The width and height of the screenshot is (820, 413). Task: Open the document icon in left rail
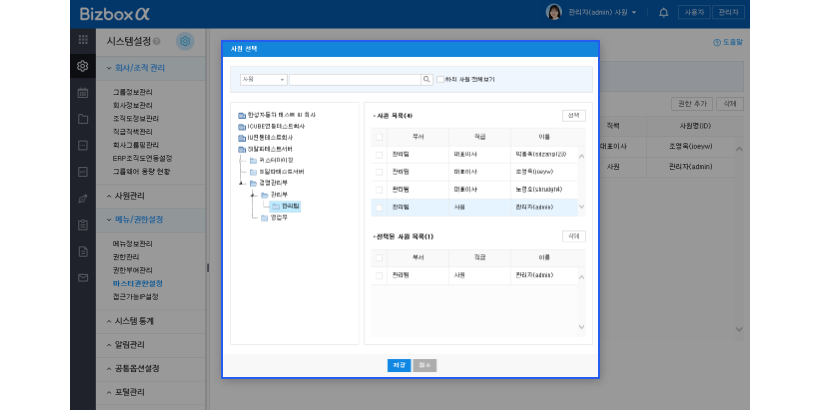pyautogui.click(x=83, y=251)
